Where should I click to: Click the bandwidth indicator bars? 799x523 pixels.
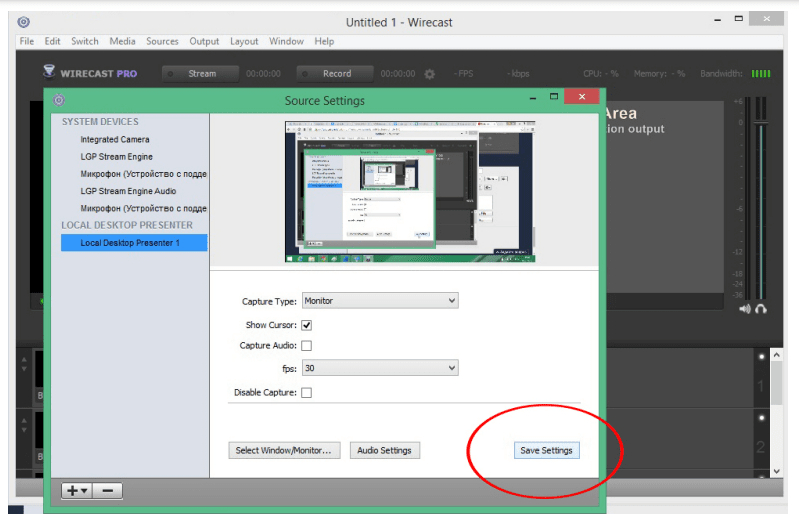(x=761, y=74)
